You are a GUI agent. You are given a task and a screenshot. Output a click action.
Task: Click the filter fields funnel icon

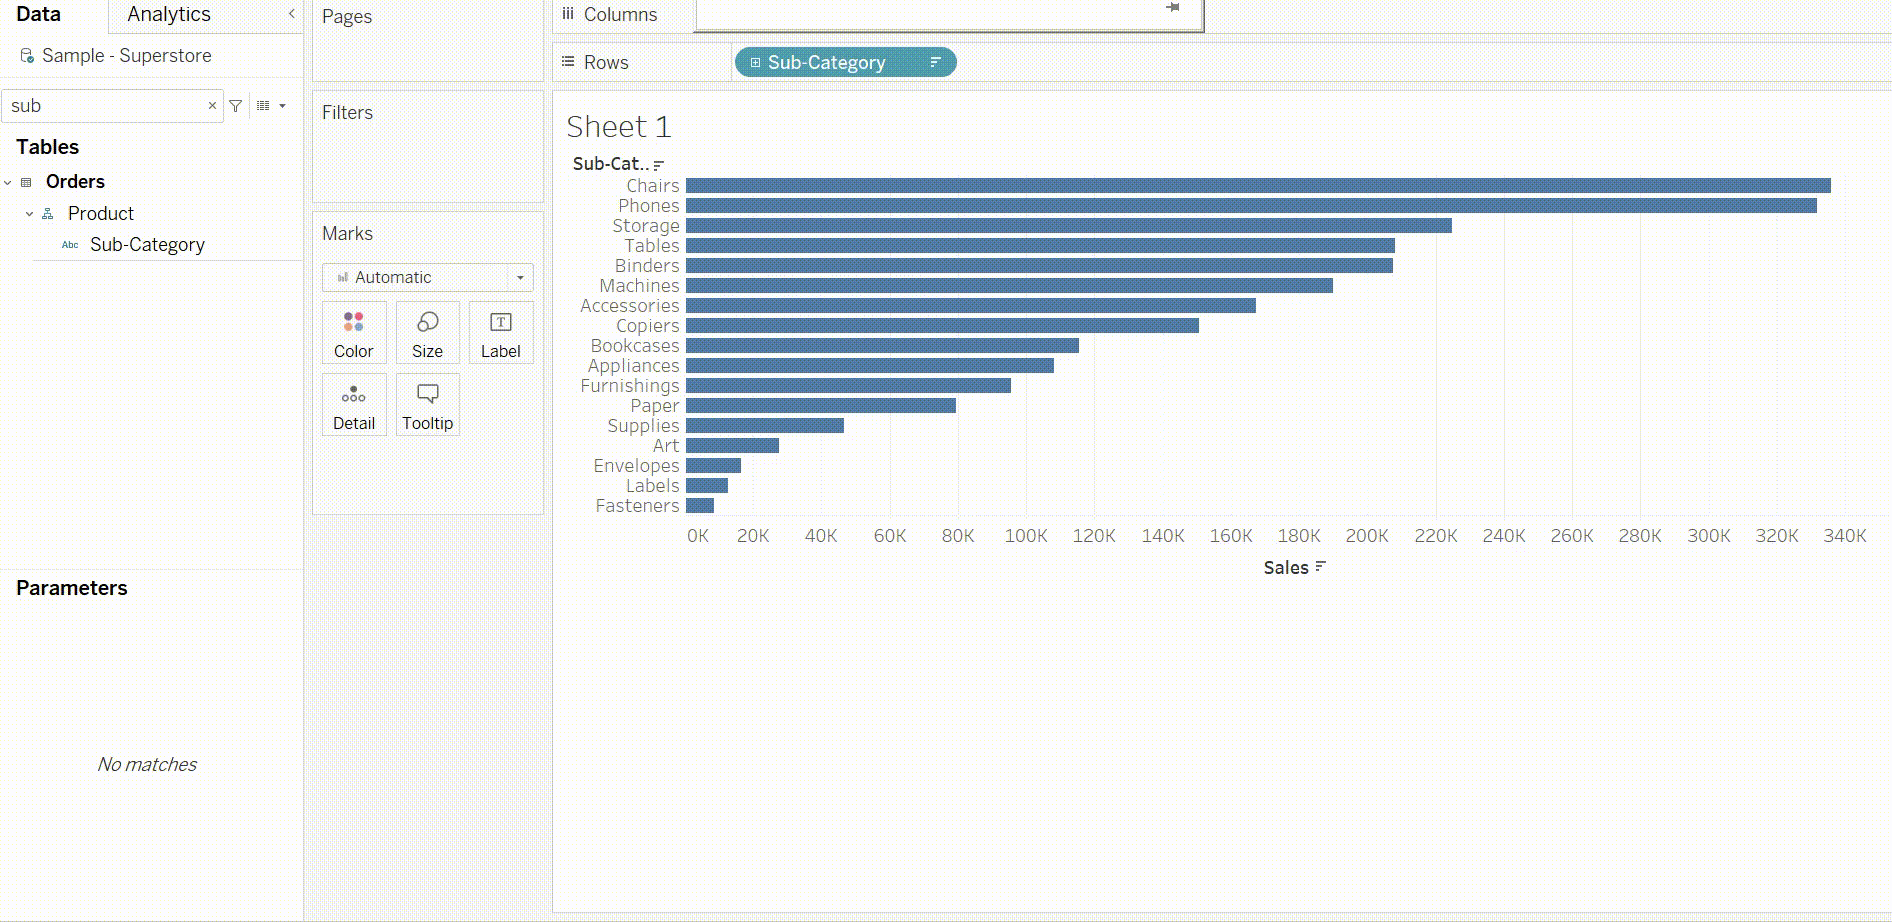(x=236, y=106)
